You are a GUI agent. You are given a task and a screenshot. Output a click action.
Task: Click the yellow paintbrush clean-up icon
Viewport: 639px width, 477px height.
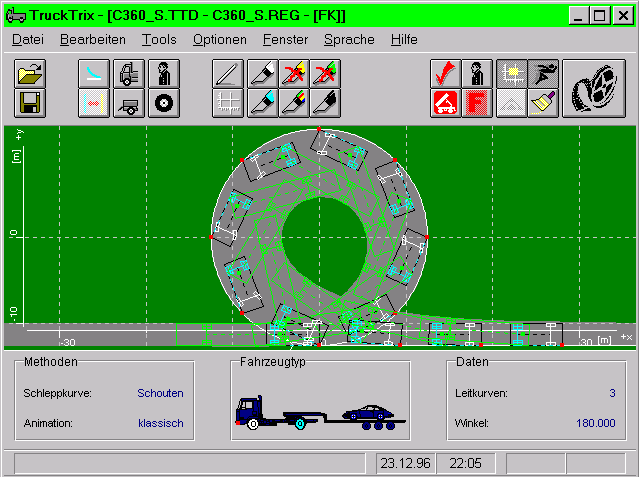click(543, 103)
